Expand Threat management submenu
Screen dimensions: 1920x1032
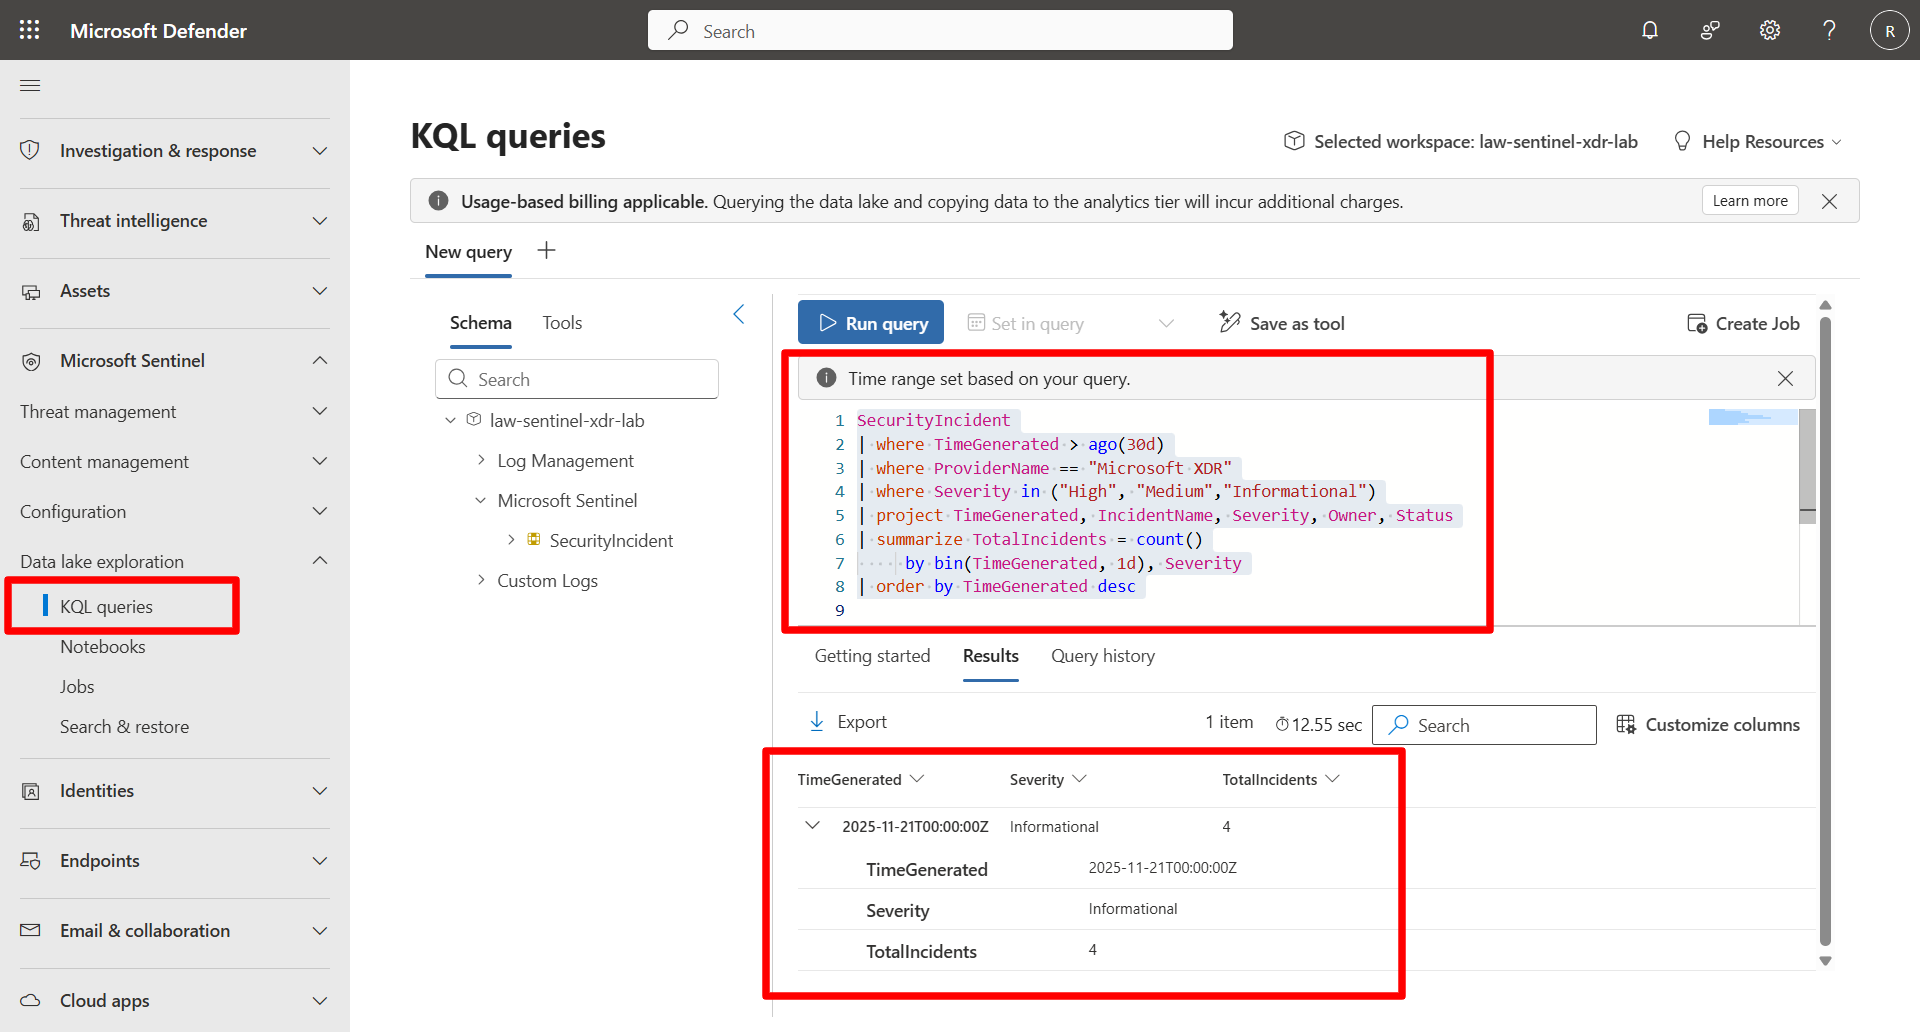(320, 411)
